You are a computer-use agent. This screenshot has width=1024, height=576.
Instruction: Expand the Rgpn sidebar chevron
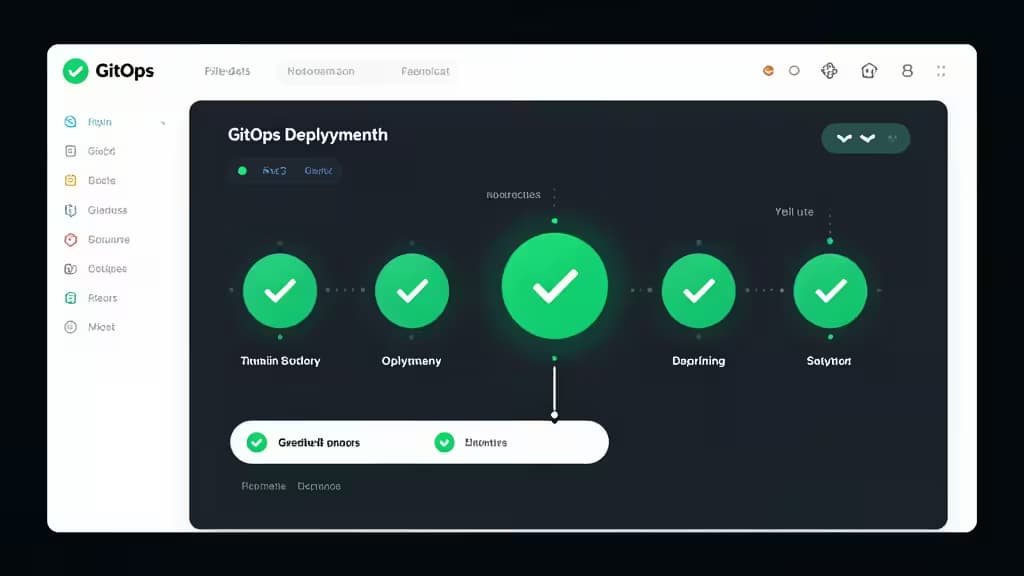(x=163, y=122)
